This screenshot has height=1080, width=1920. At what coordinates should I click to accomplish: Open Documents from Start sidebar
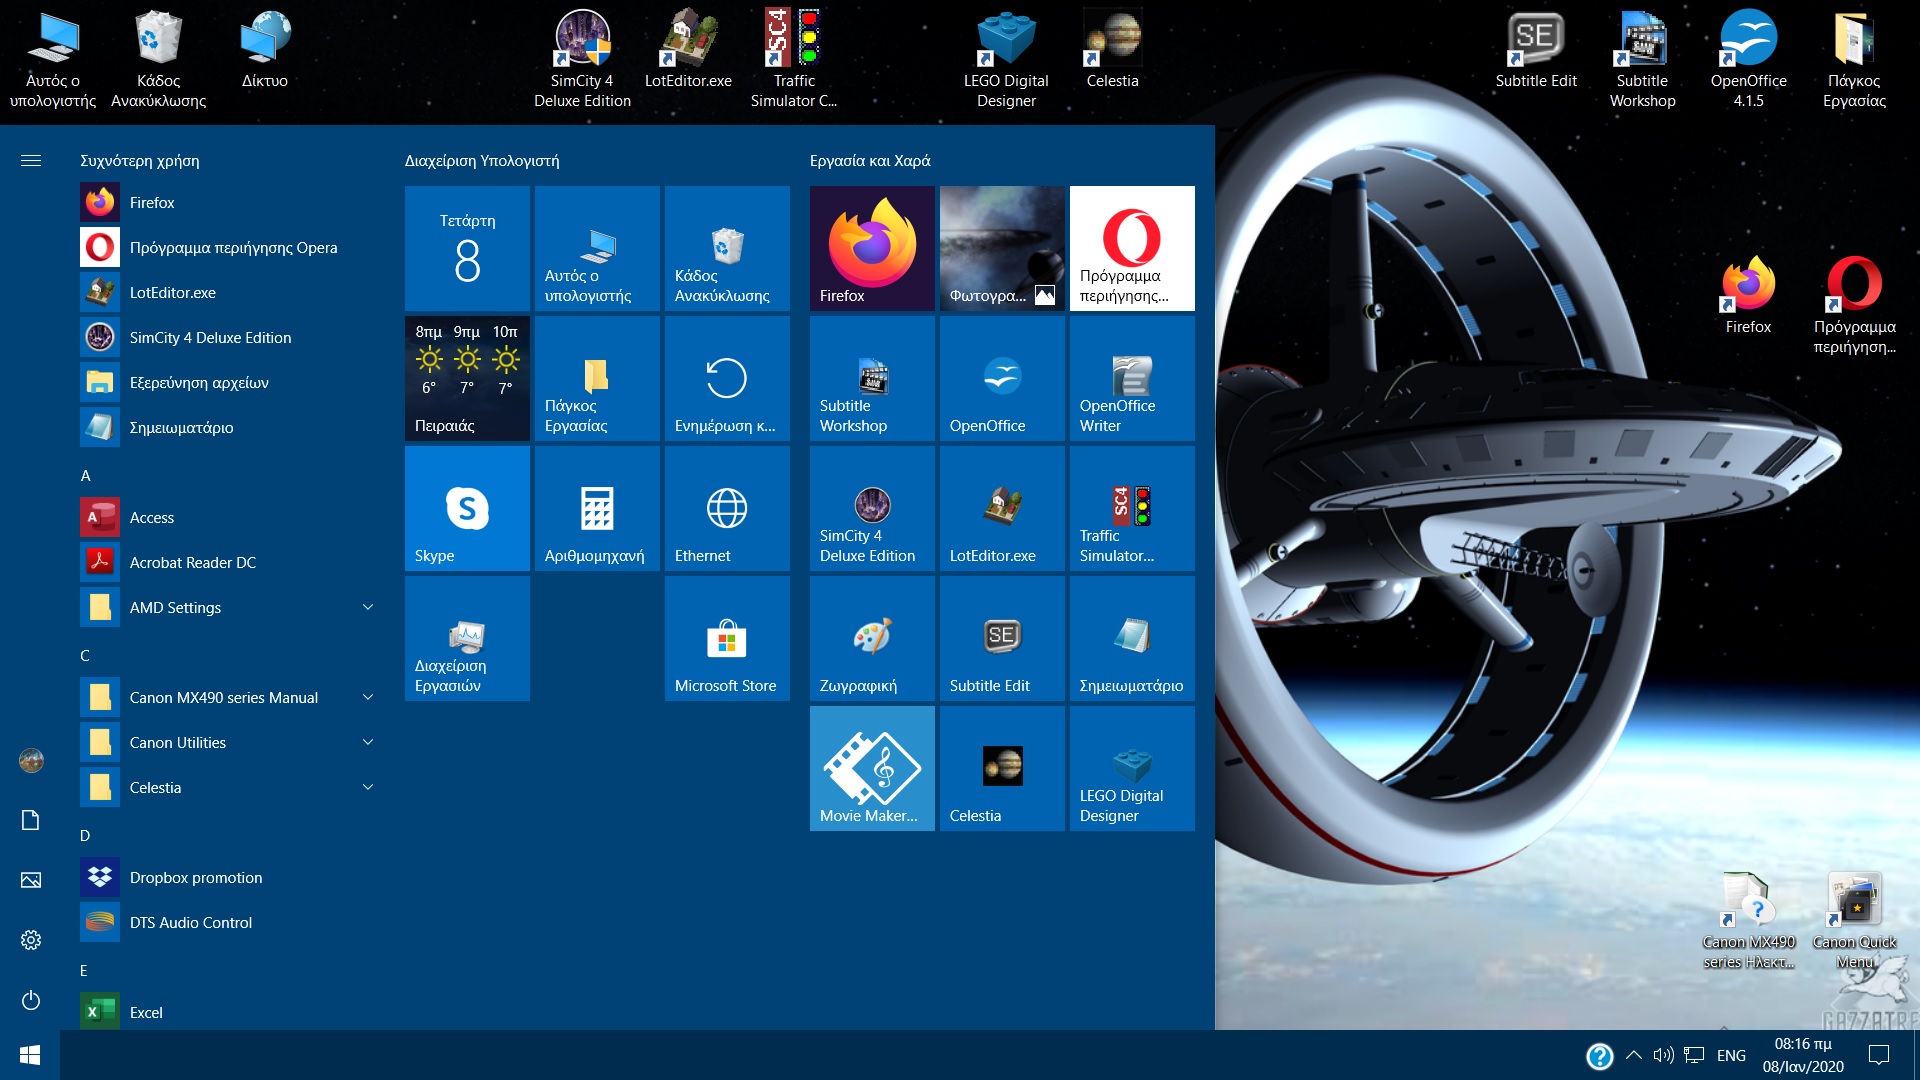[31, 820]
